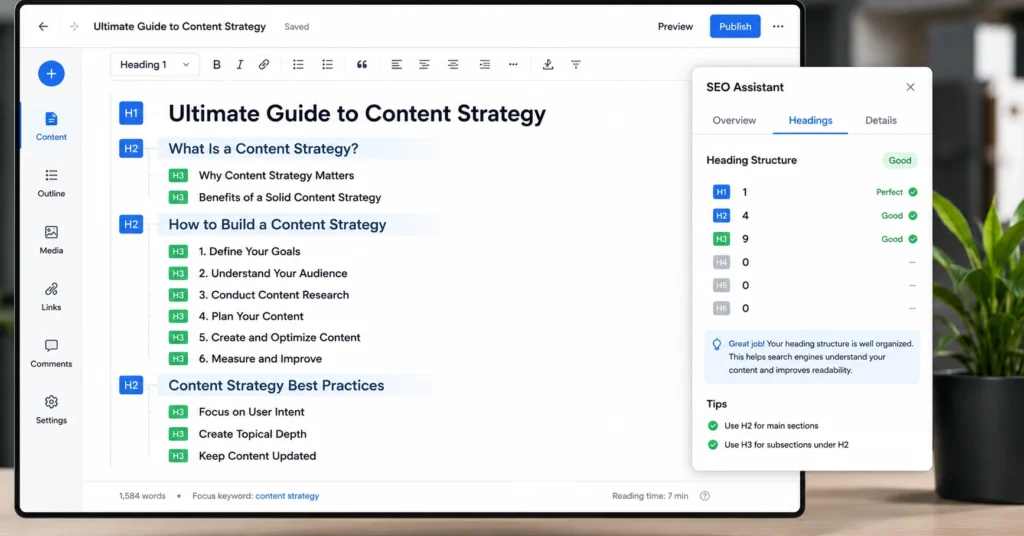Apply the first bulleted list icon
The height and width of the screenshot is (536, 1024).
298,65
